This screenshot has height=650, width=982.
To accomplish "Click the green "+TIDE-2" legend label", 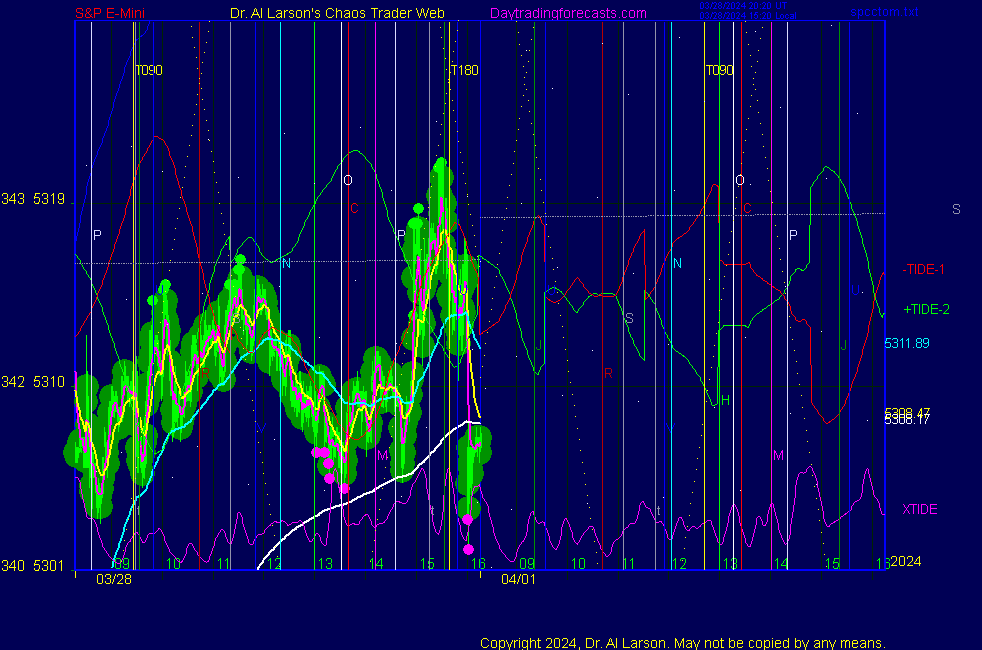I will (926, 309).
